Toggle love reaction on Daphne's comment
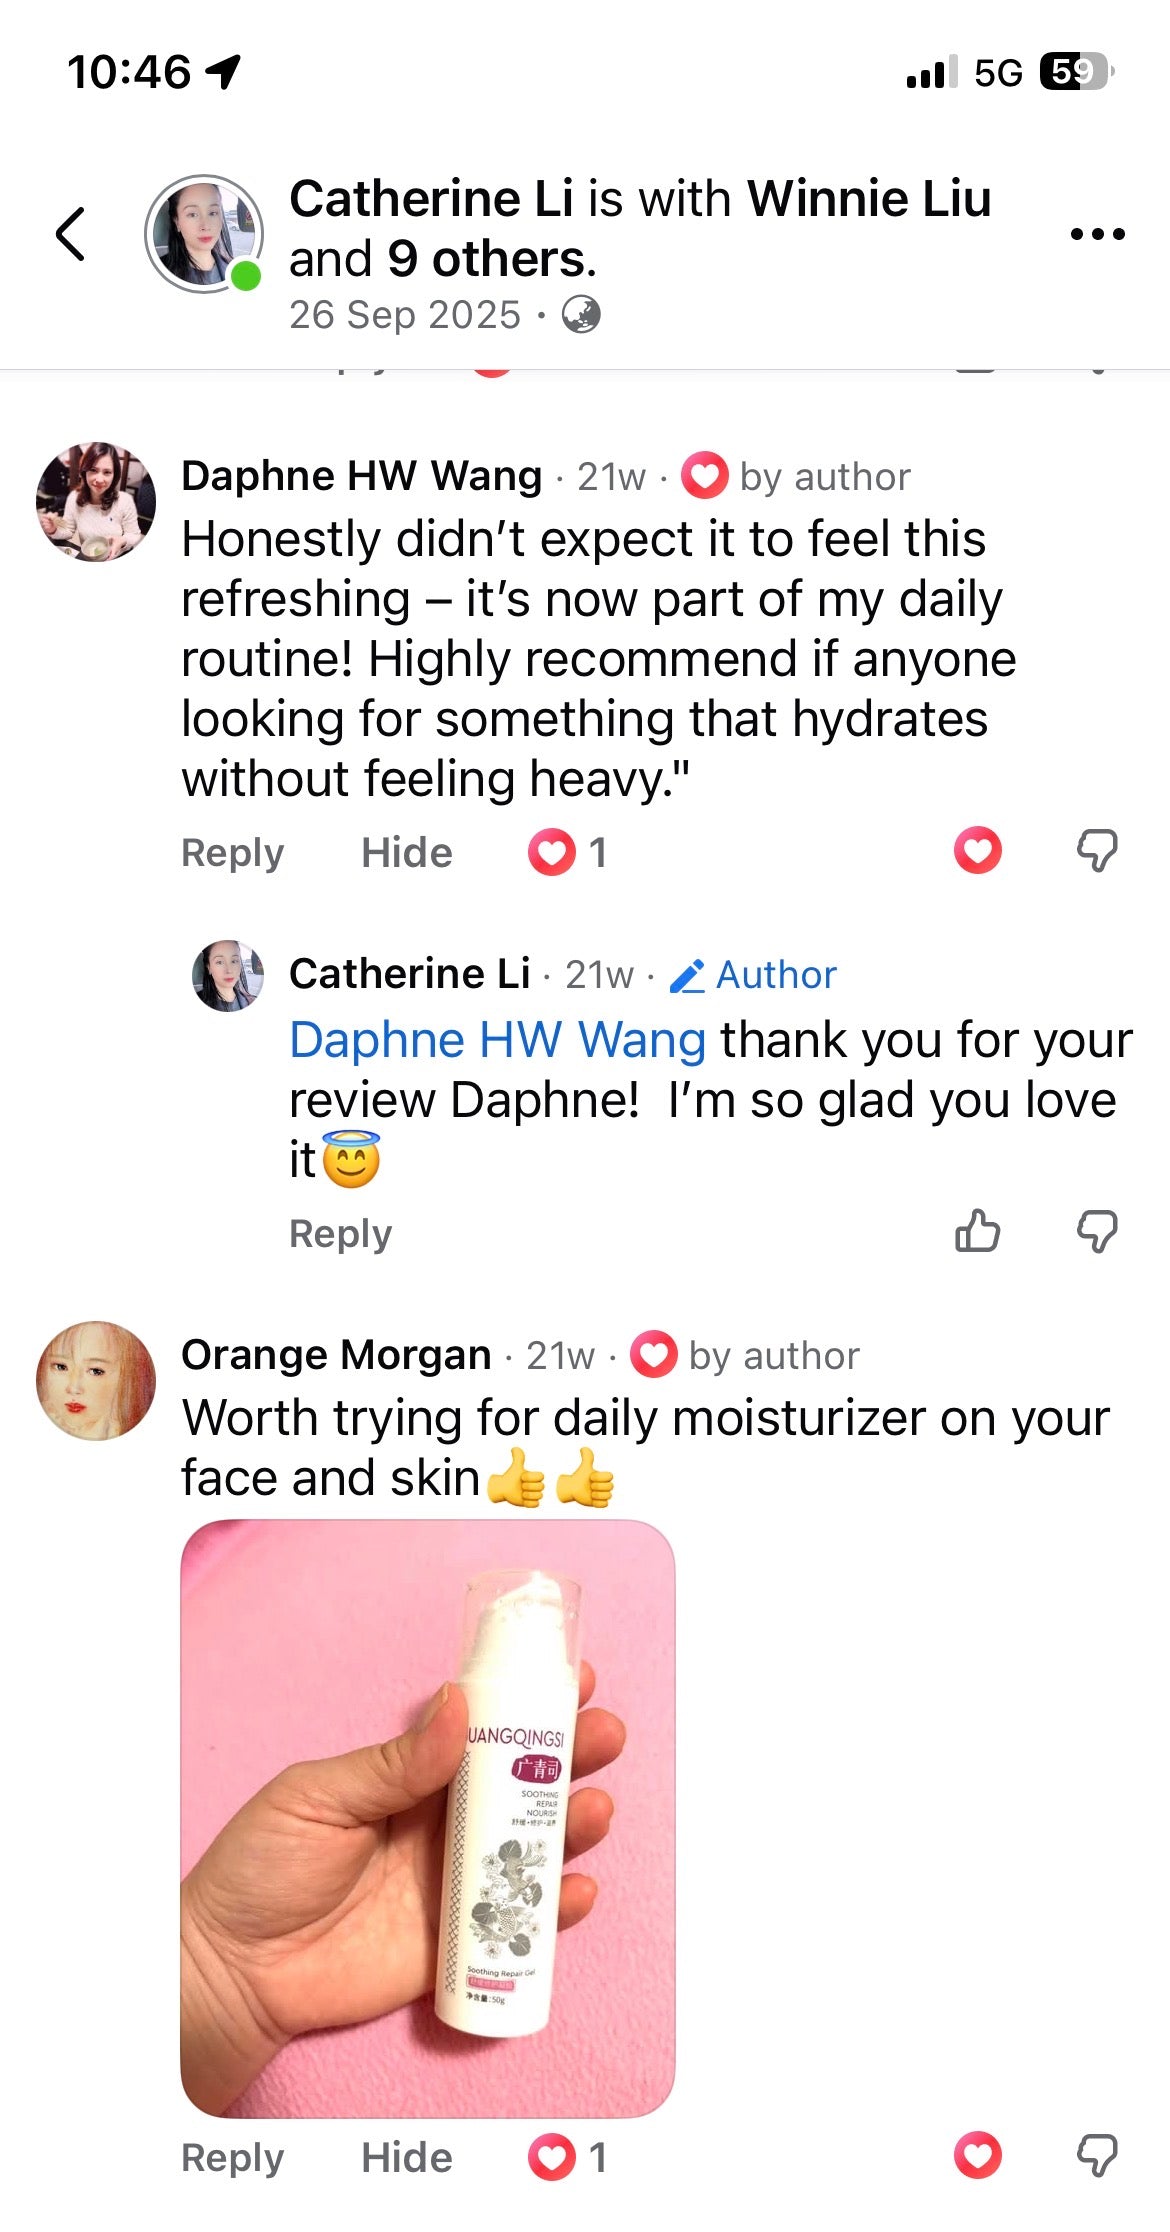This screenshot has width=1170, height=2232. click(x=977, y=851)
